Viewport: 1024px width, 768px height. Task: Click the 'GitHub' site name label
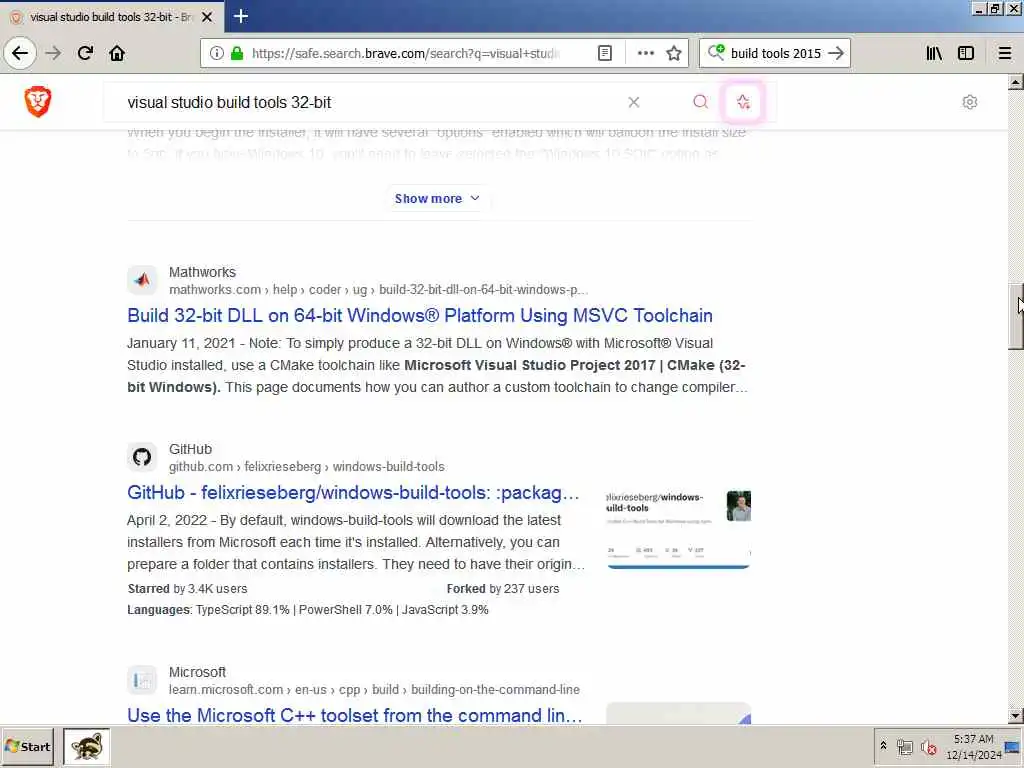[191, 449]
